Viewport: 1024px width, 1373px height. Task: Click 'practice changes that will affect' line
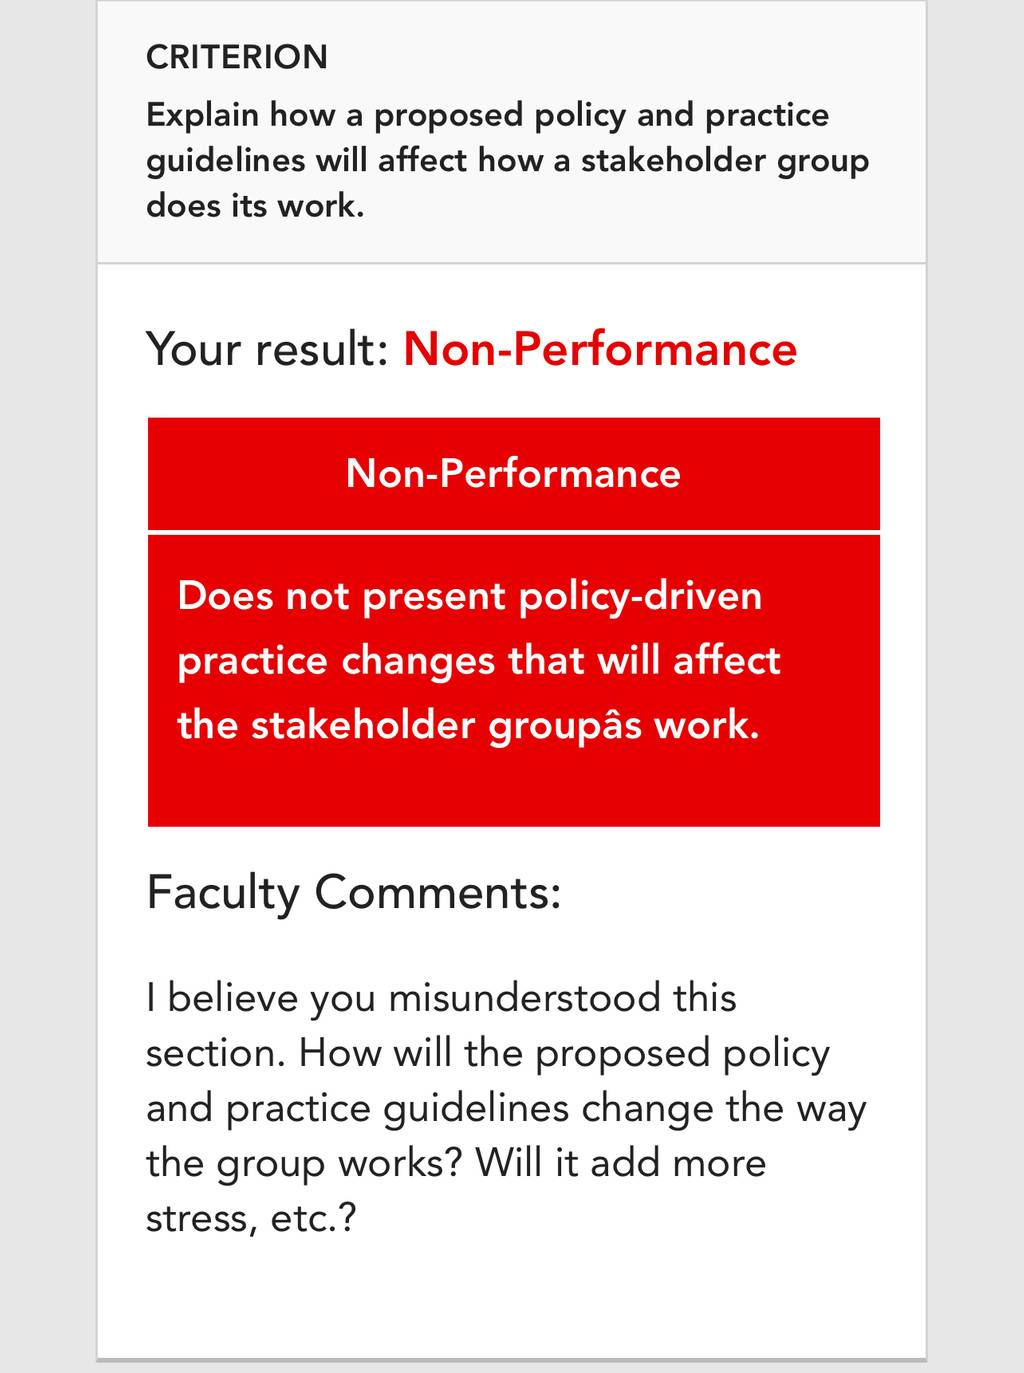coord(479,661)
